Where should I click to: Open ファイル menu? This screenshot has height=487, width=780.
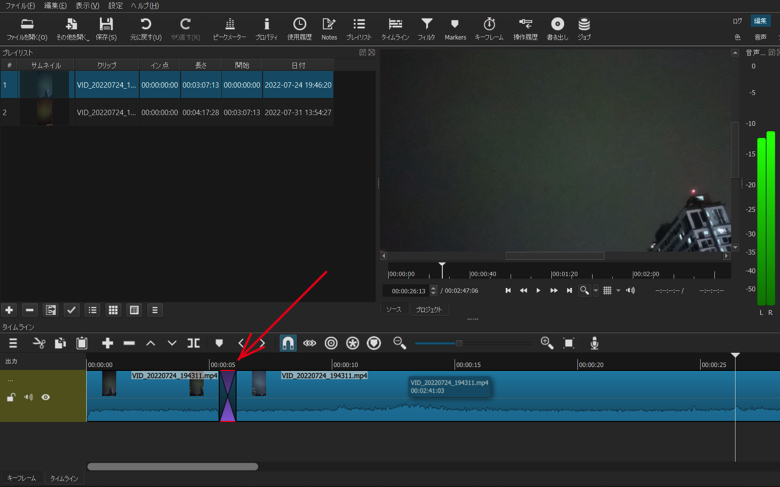point(20,5)
